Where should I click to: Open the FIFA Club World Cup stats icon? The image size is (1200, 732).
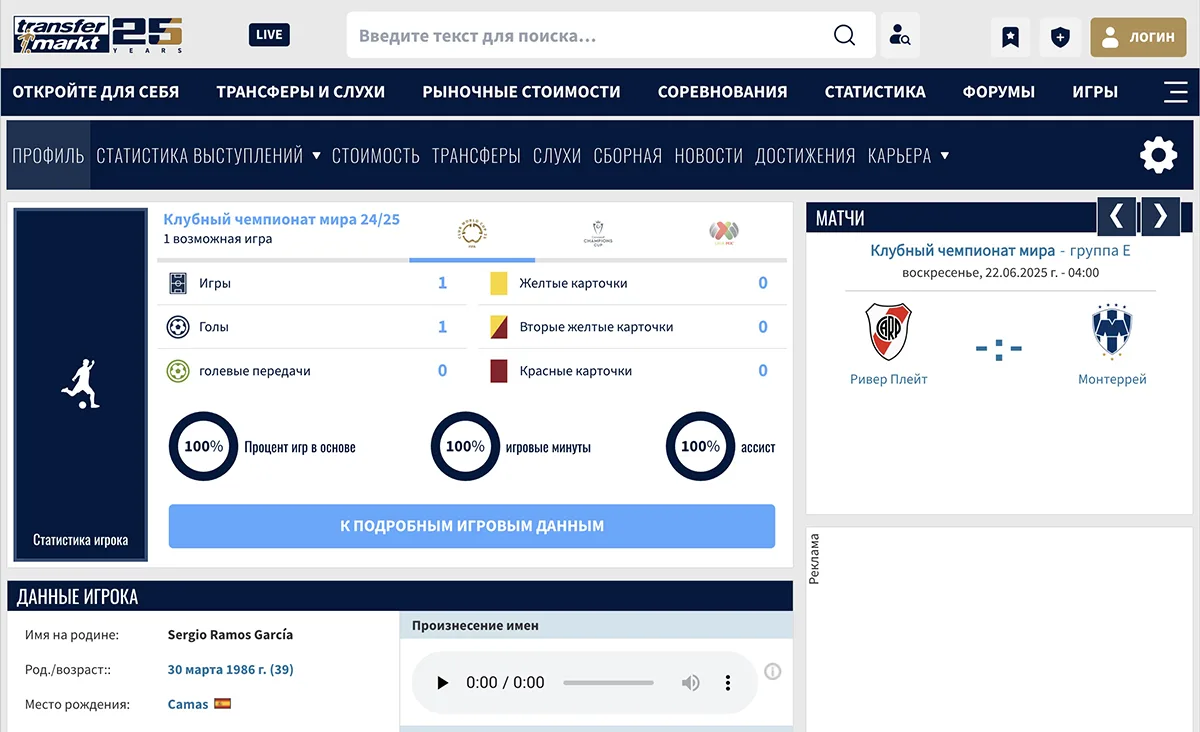point(472,230)
